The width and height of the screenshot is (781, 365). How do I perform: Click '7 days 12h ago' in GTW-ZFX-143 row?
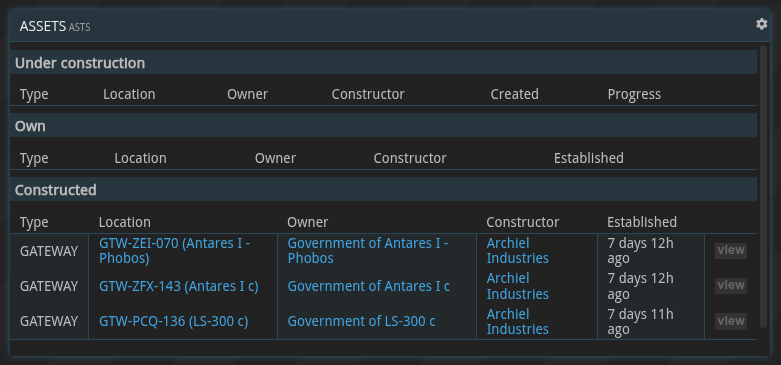(640, 286)
